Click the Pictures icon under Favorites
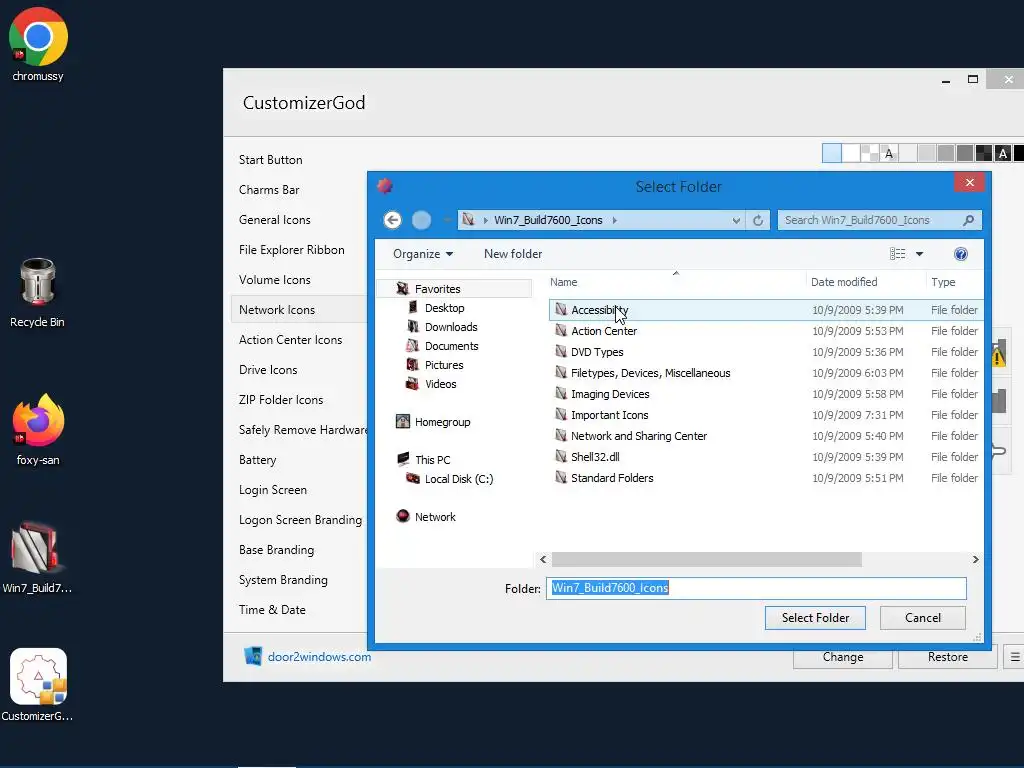This screenshot has height=768, width=1024. 413,364
